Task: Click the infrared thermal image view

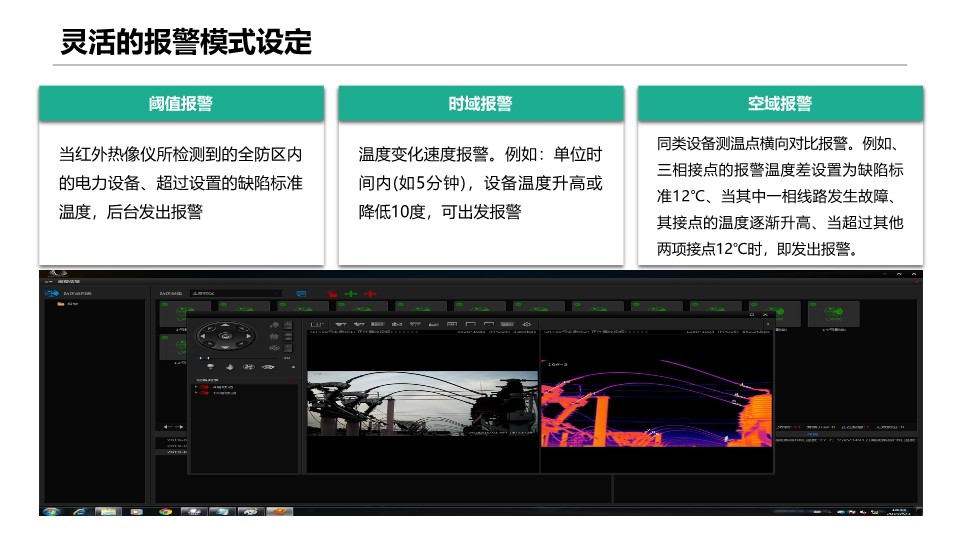Action: 657,402
